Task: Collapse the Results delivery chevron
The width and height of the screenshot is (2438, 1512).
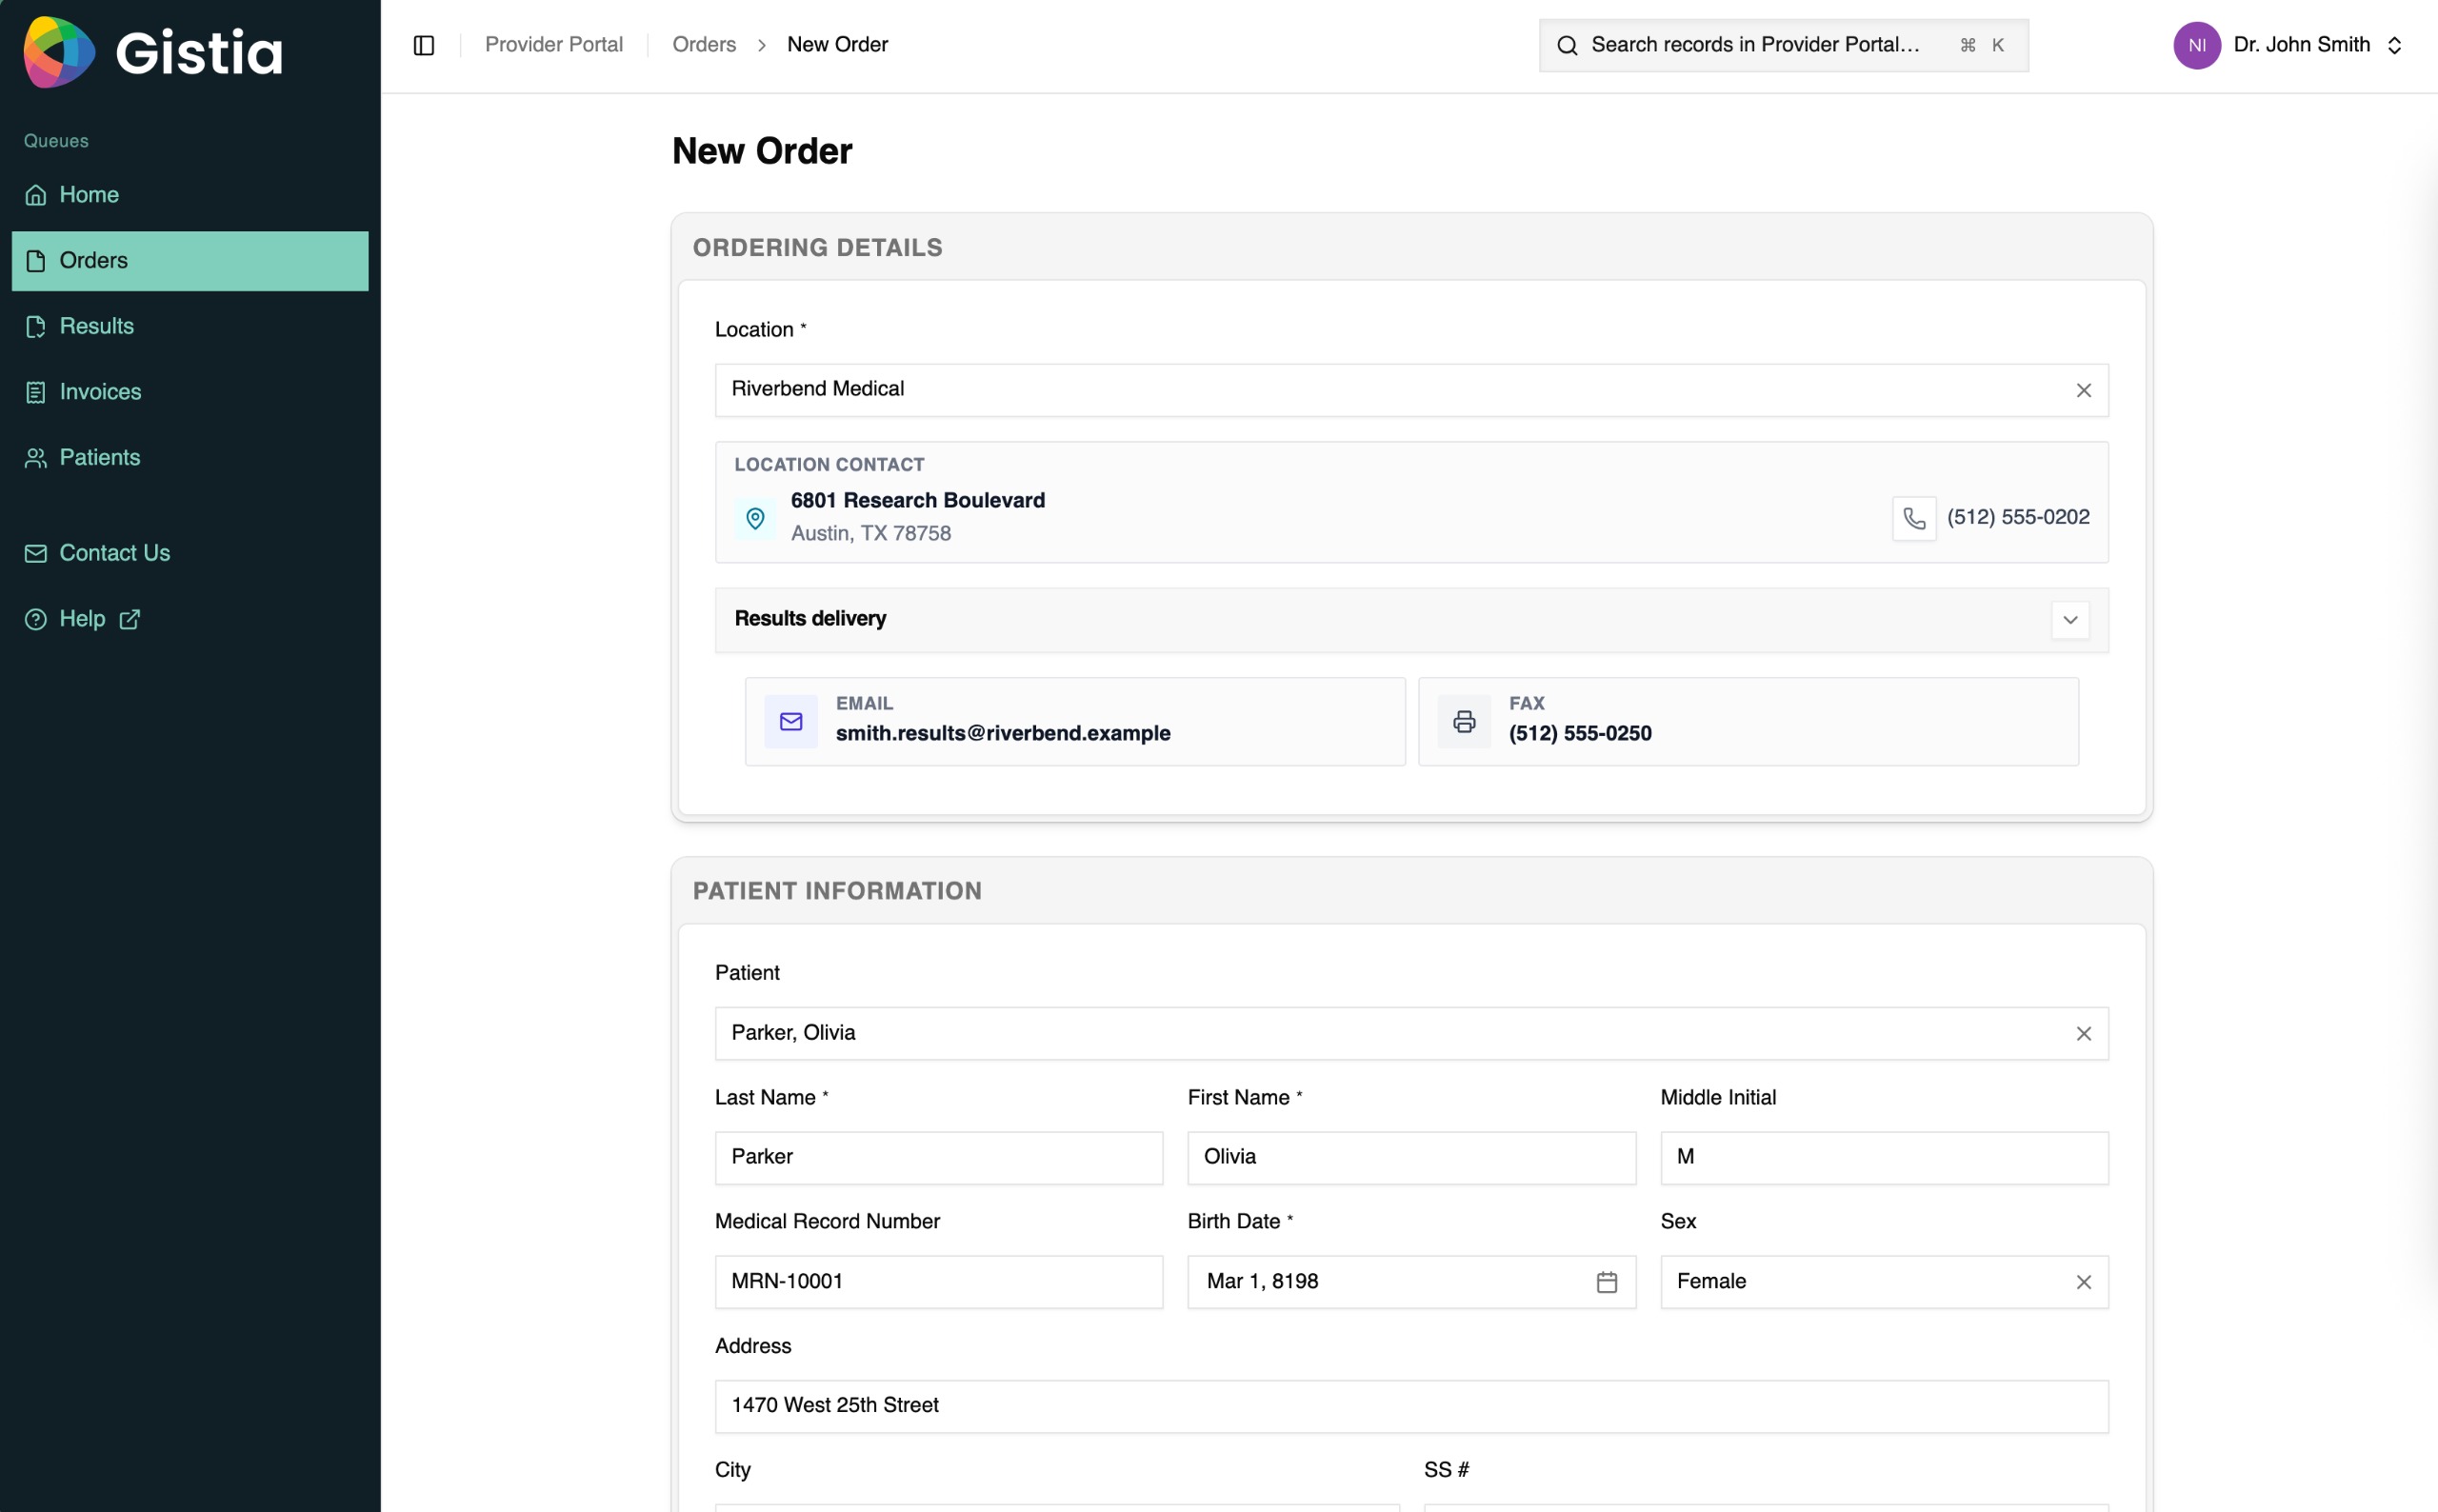Action: [2070, 620]
